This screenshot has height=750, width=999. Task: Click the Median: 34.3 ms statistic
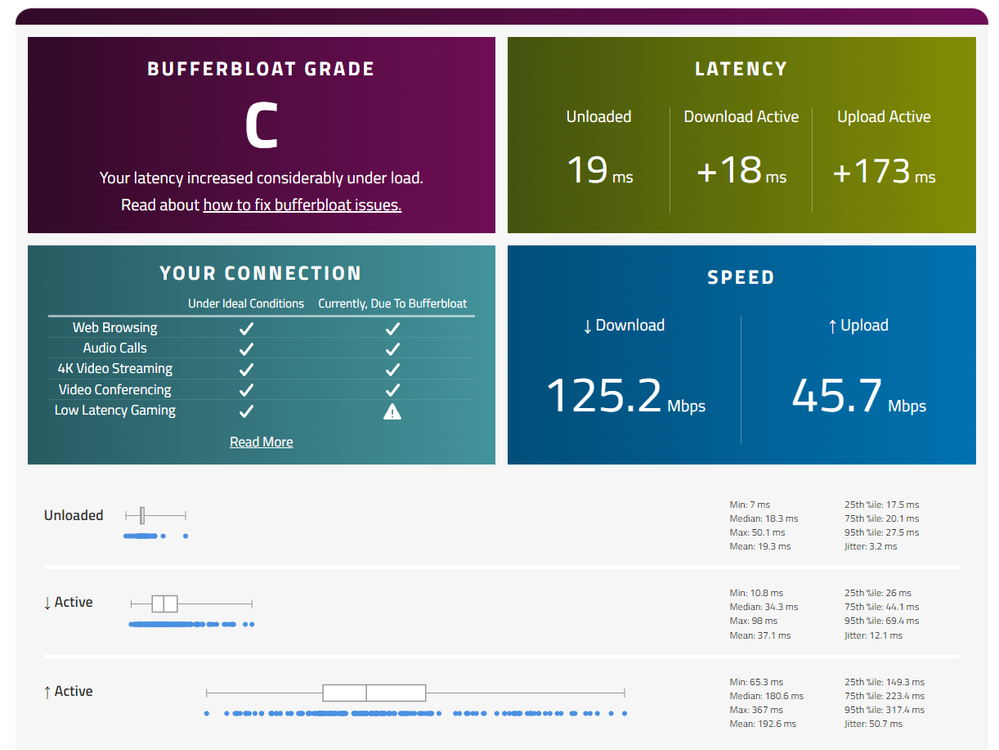tap(764, 607)
